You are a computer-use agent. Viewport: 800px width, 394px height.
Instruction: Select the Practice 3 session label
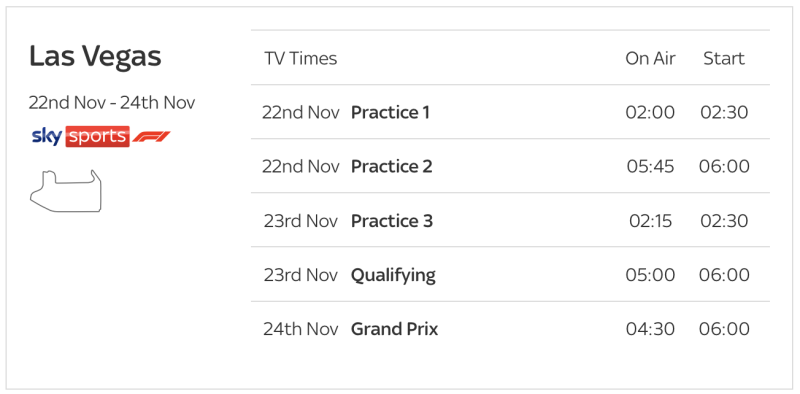pyautogui.click(x=392, y=221)
